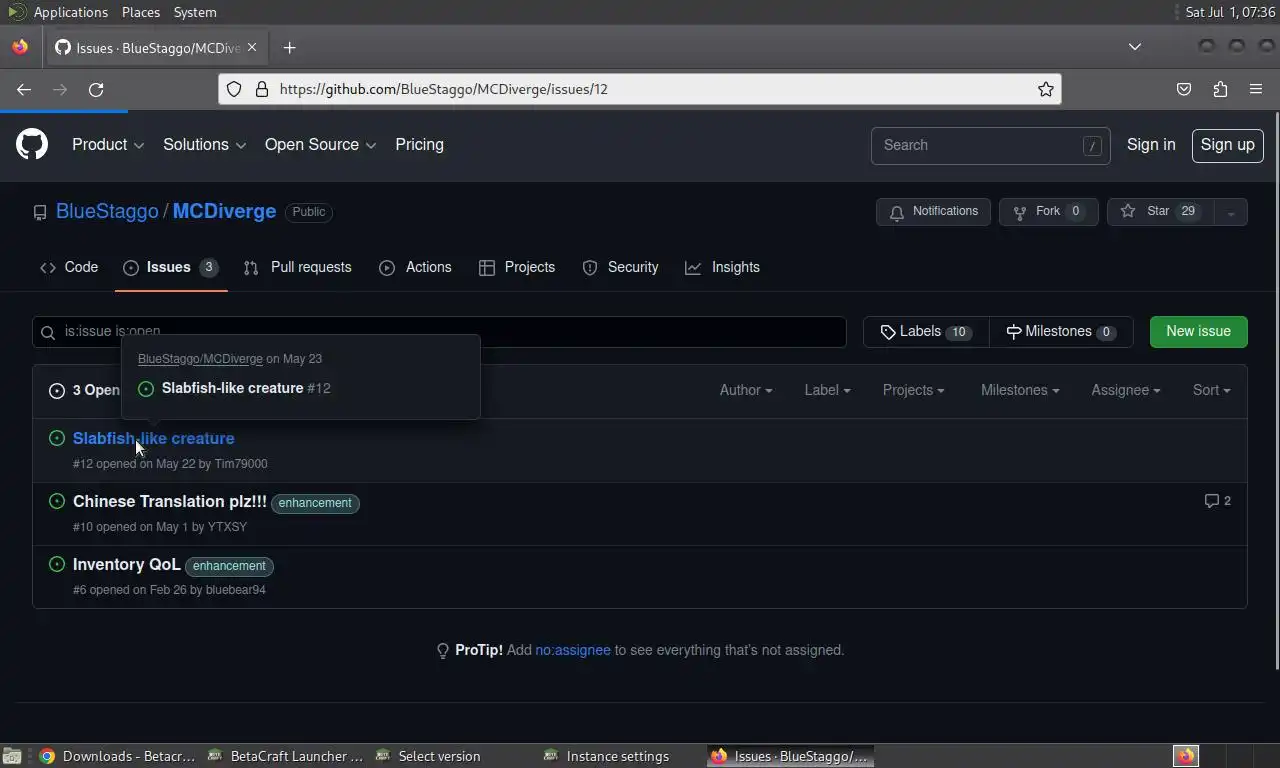
Task: Click the Sign in link
Action: tap(1151, 145)
